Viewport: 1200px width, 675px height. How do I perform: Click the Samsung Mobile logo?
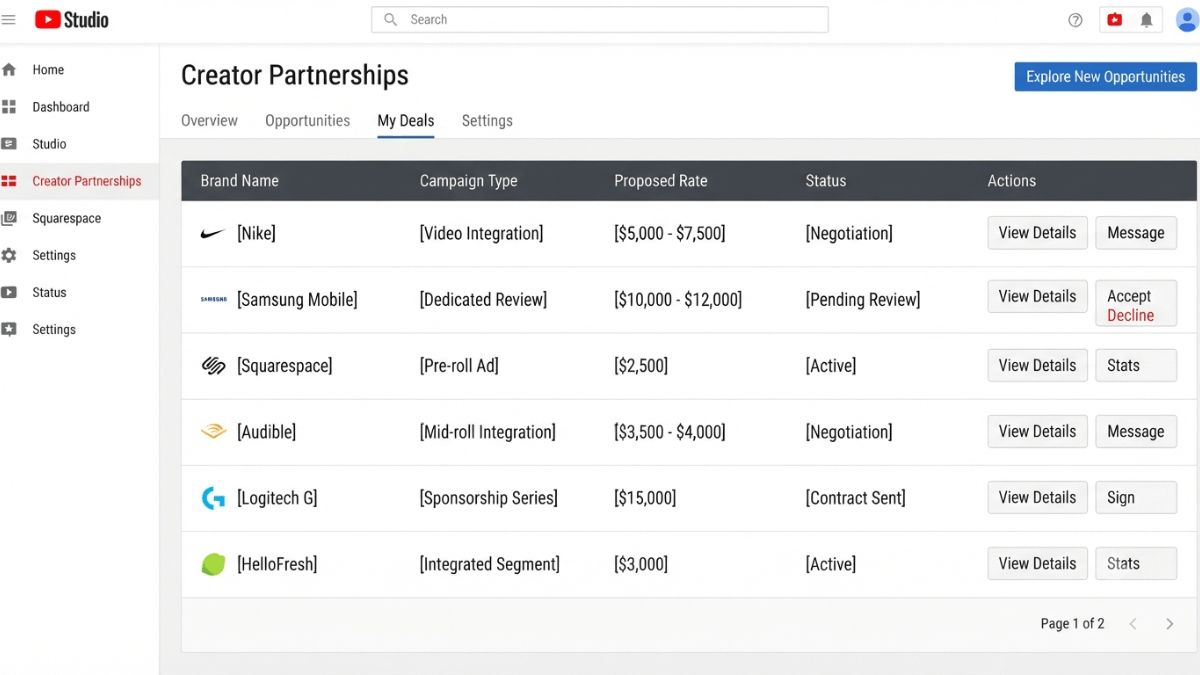click(x=213, y=299)
